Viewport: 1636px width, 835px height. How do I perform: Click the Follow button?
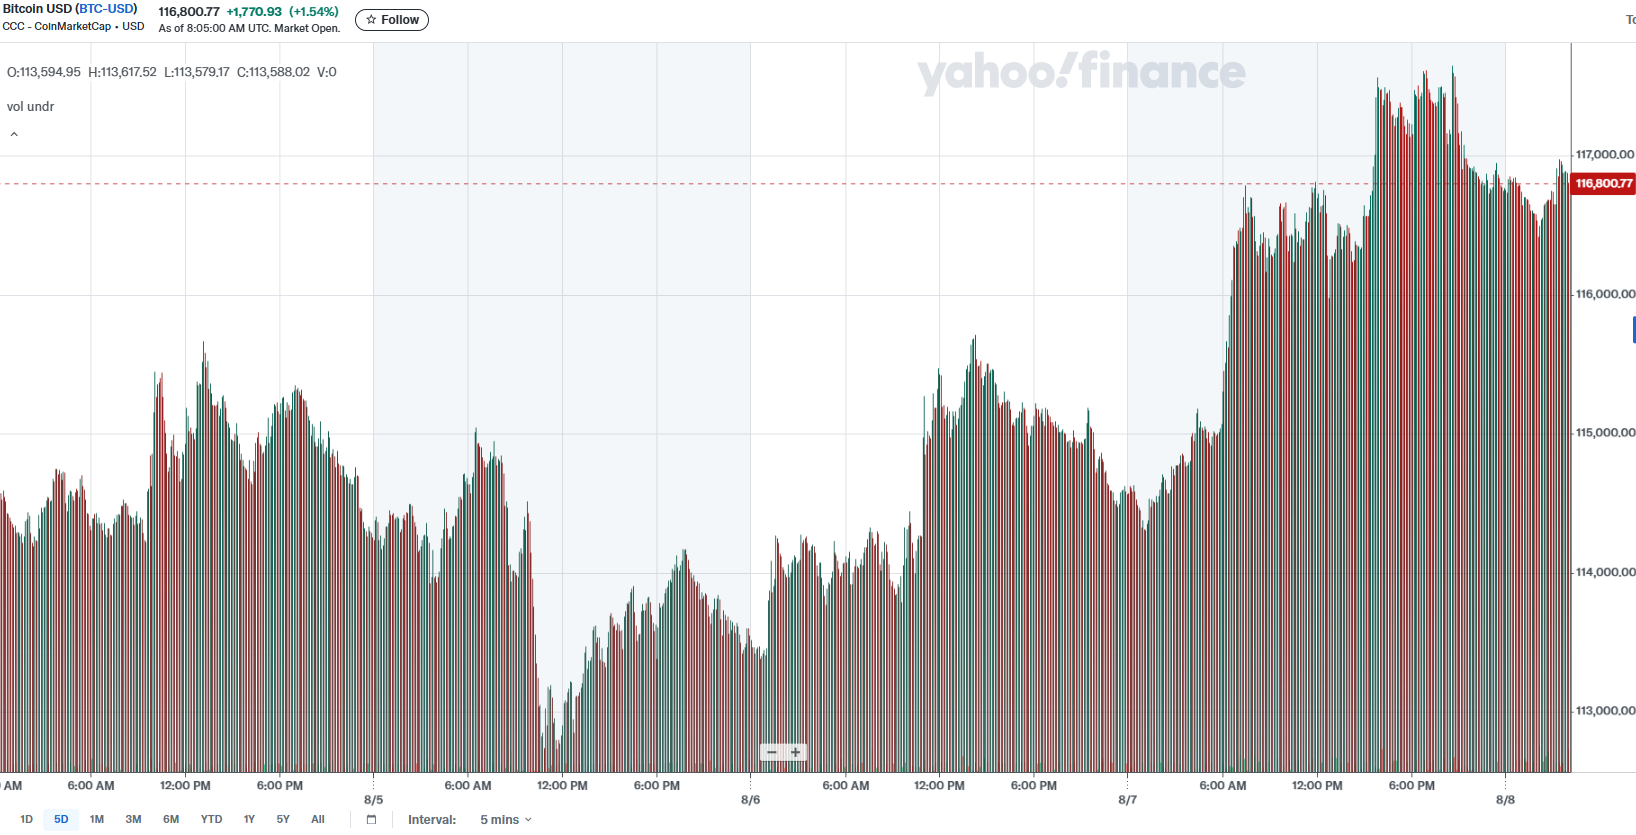point(391,19)
